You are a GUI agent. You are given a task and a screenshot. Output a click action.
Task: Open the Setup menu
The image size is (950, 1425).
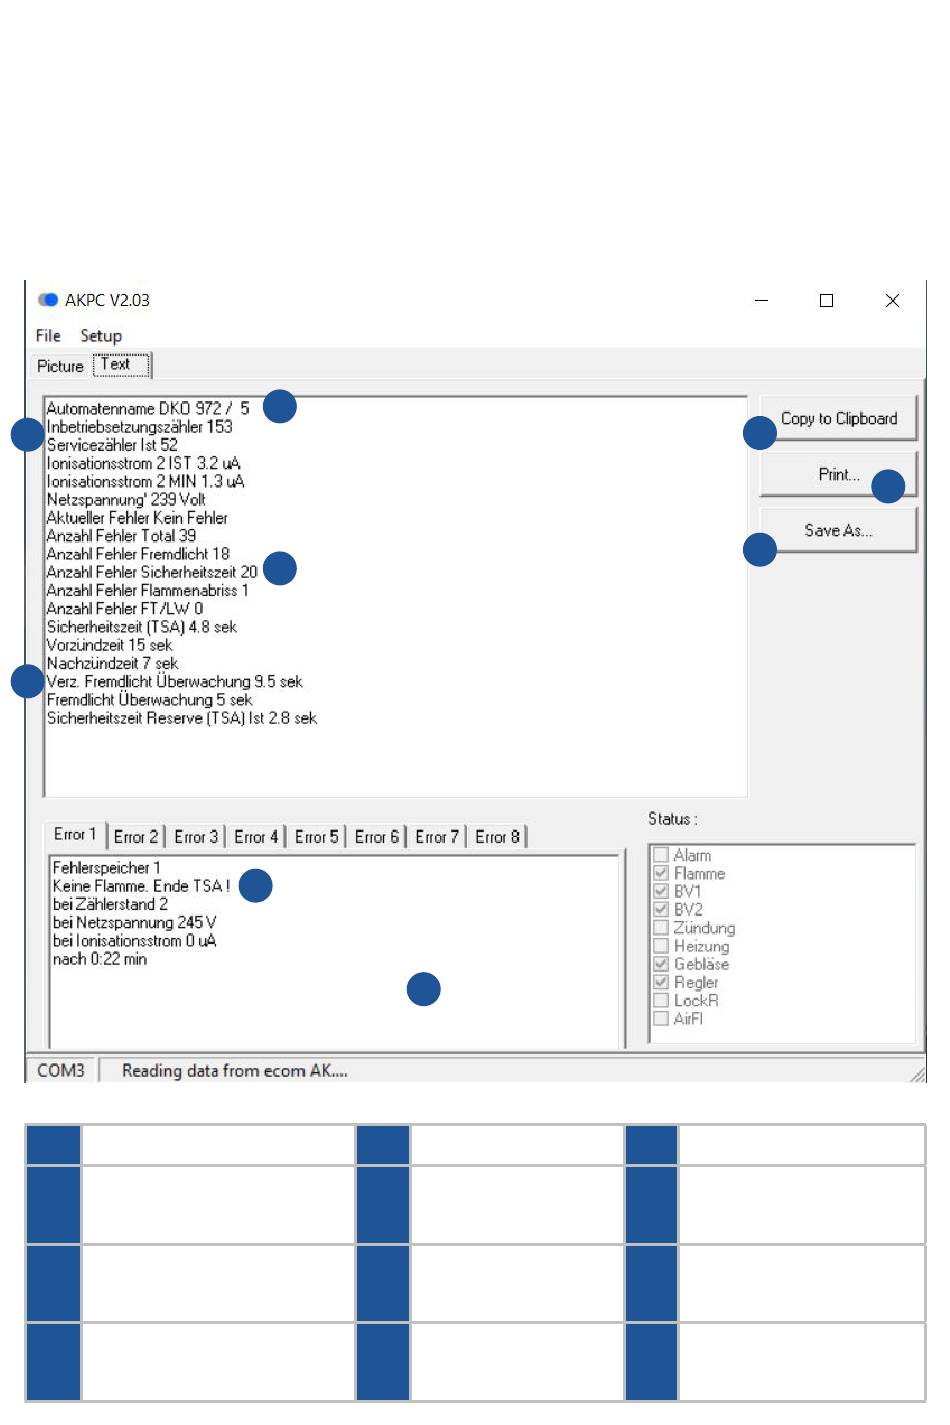coord(101,336)
